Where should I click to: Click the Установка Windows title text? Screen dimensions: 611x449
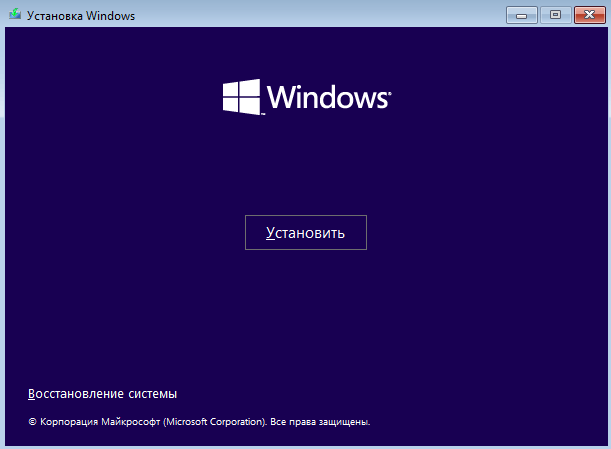[81, 16]
